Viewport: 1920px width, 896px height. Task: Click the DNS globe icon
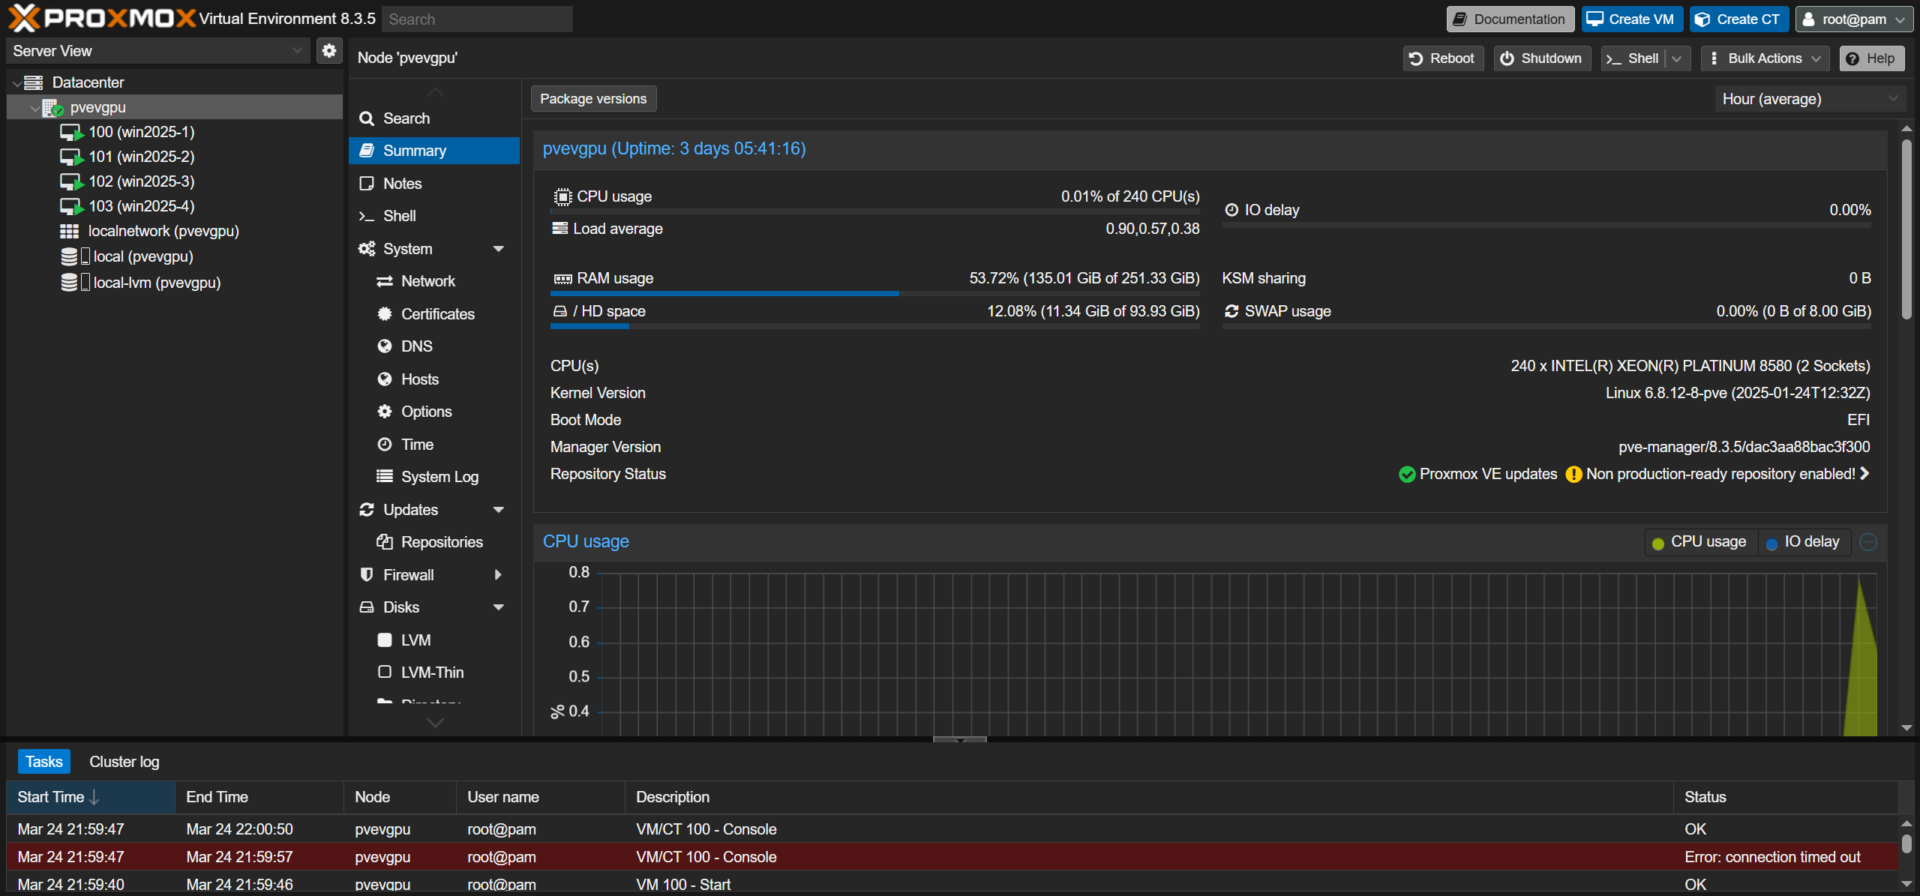coord(384,346)
